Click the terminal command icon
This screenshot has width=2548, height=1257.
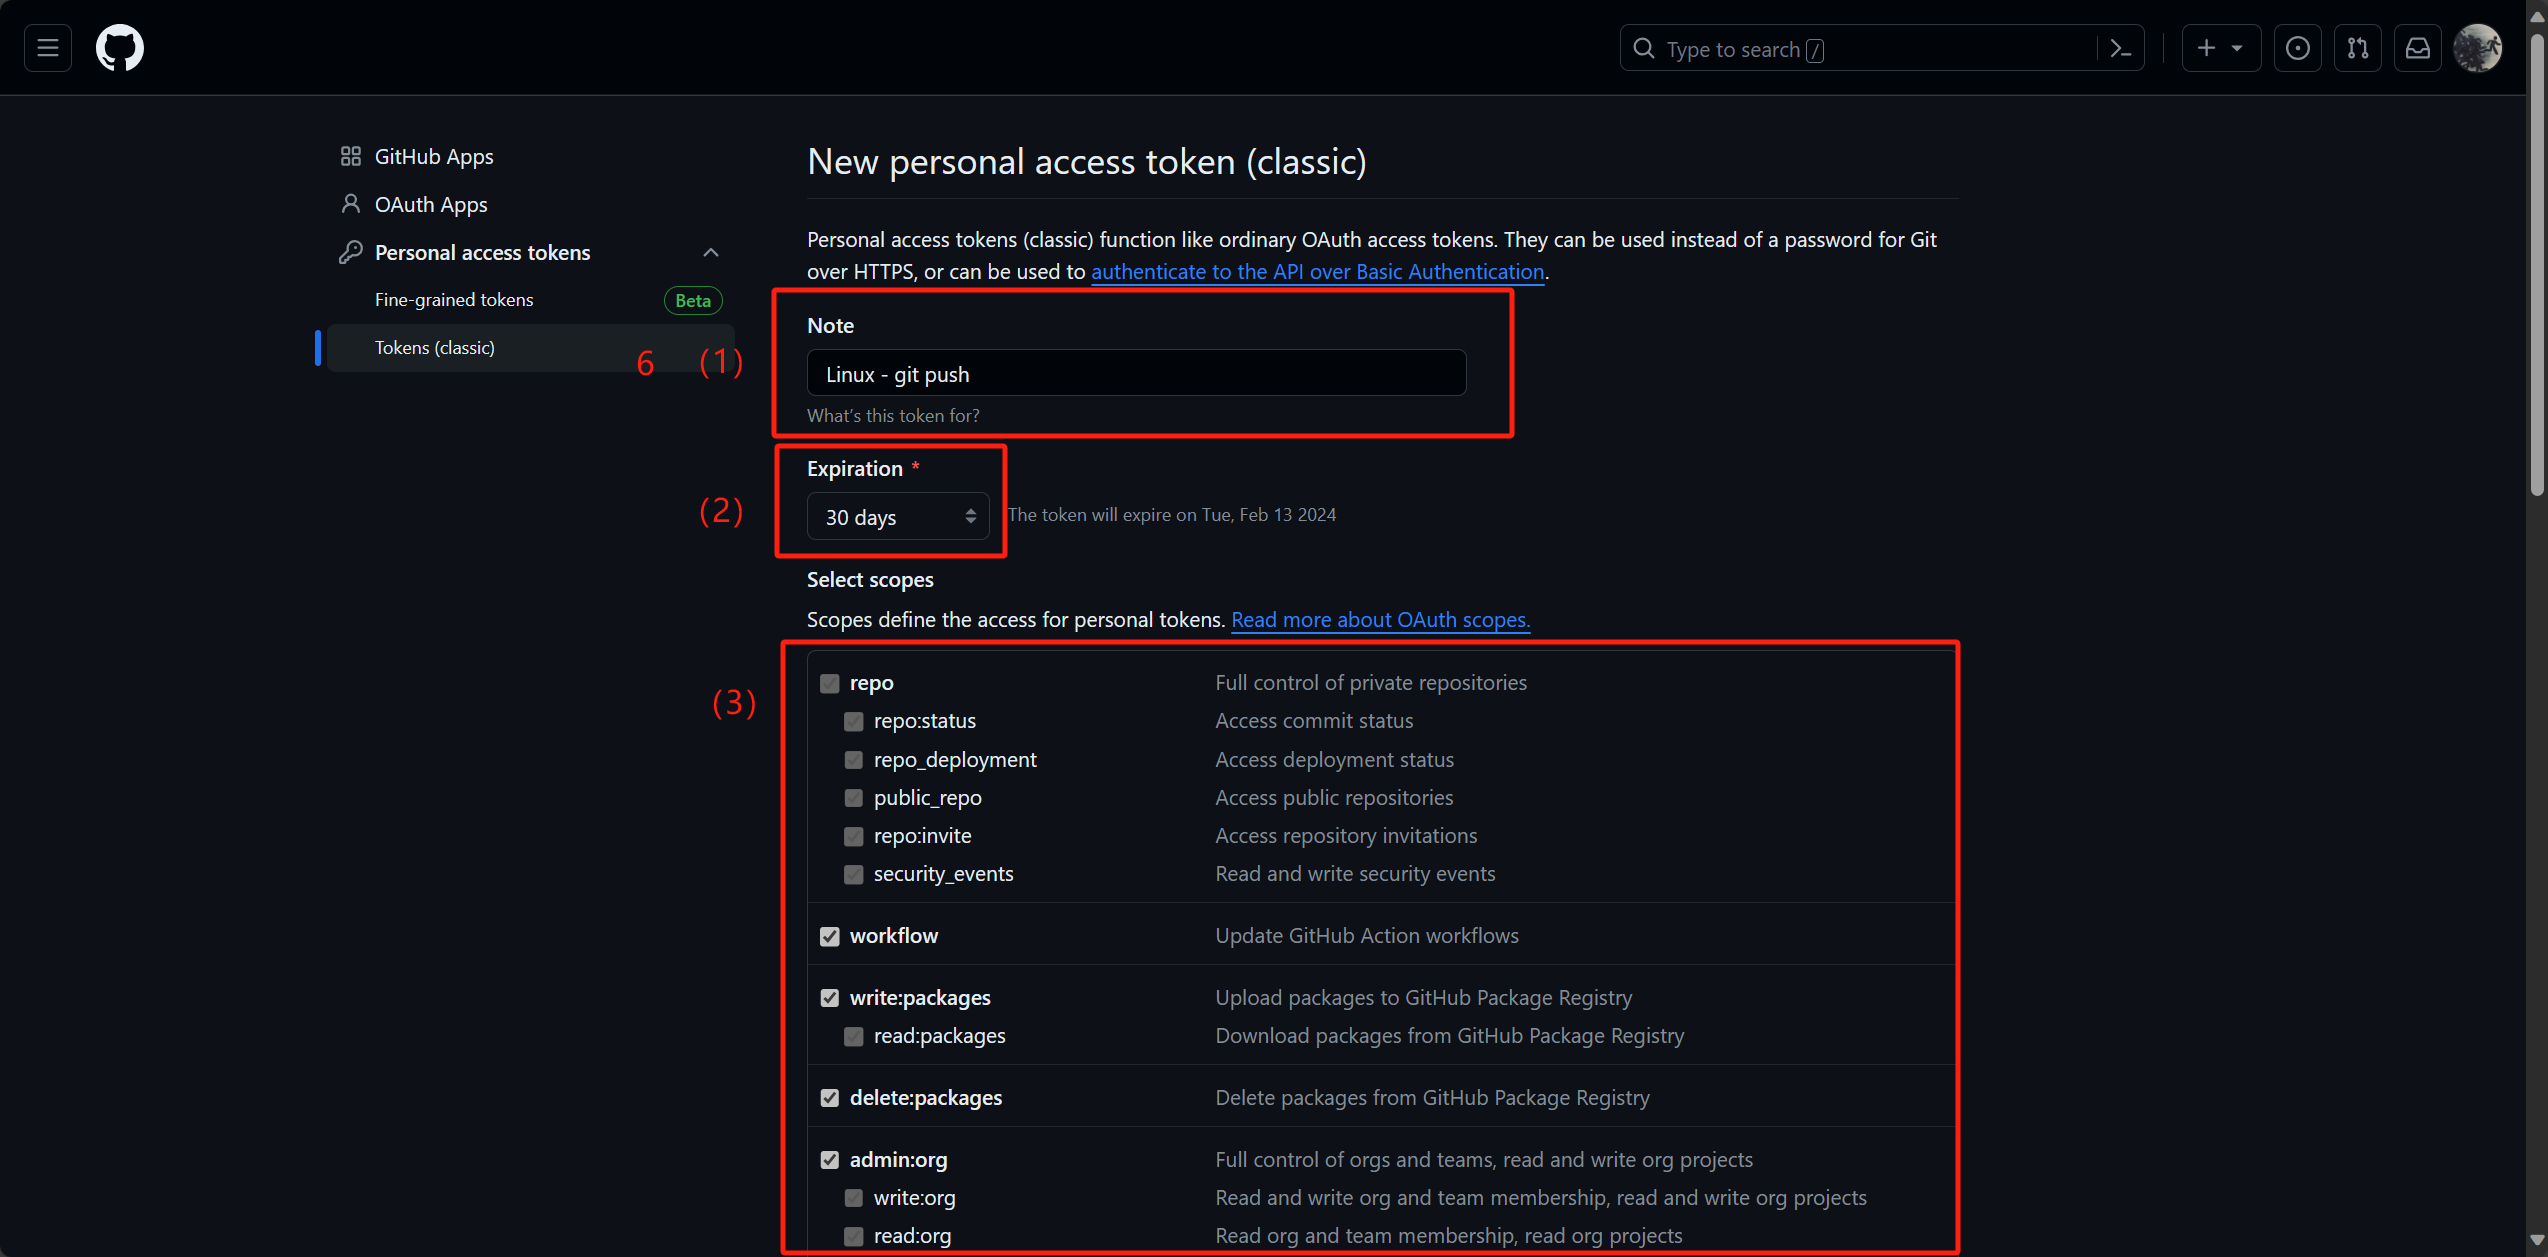click(2122, 47)
